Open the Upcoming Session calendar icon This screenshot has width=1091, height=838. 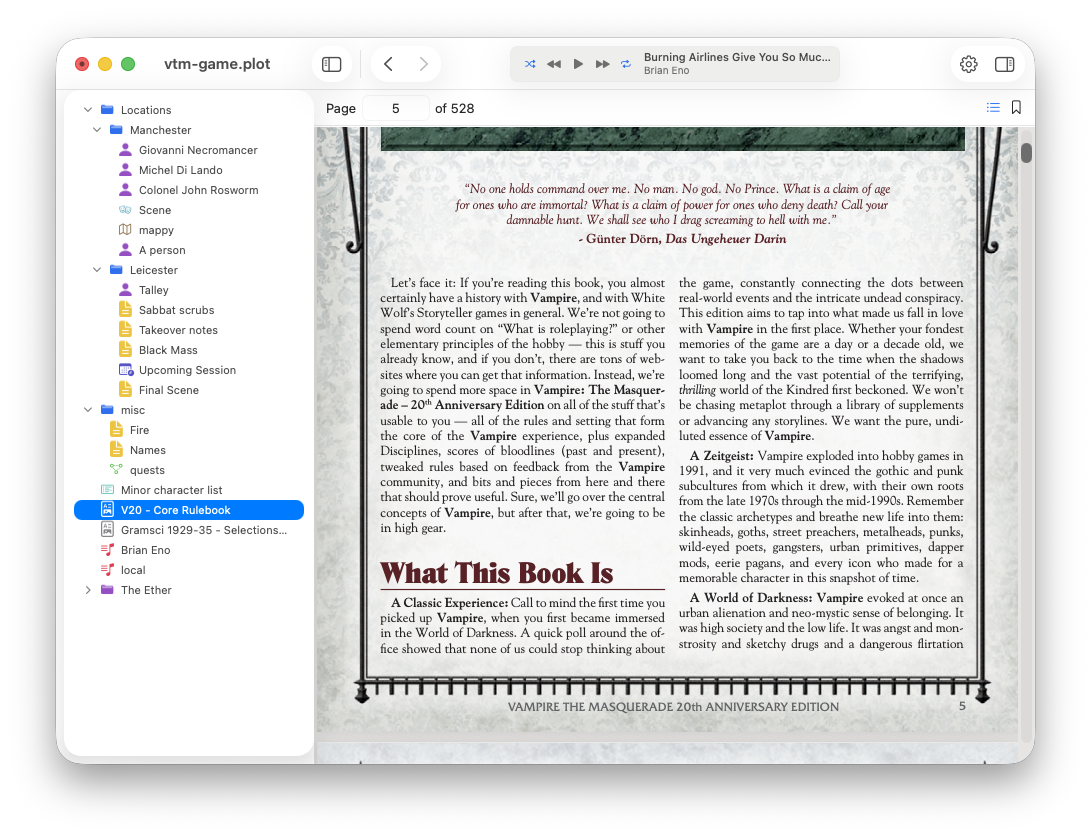click(x=126, y=370)
